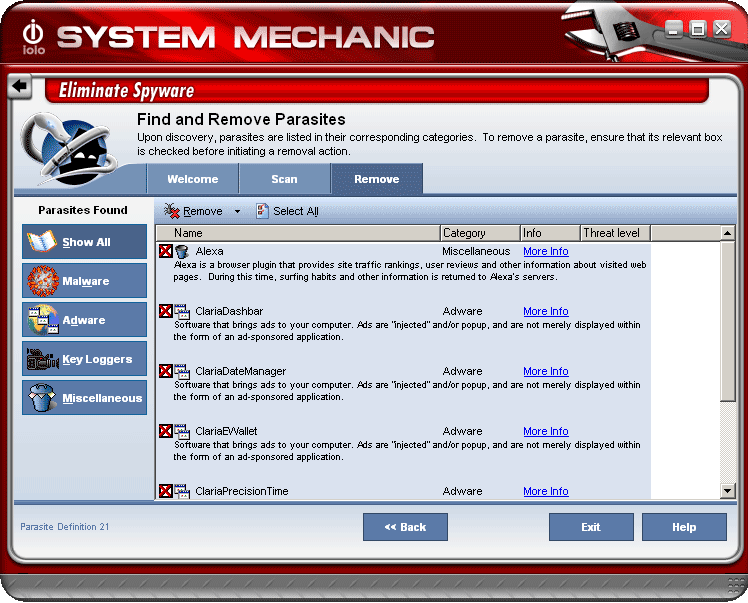Click the << Back button
Image resolution: width=748 pixels, height=603 pixels.
click(x=405, y=527)
